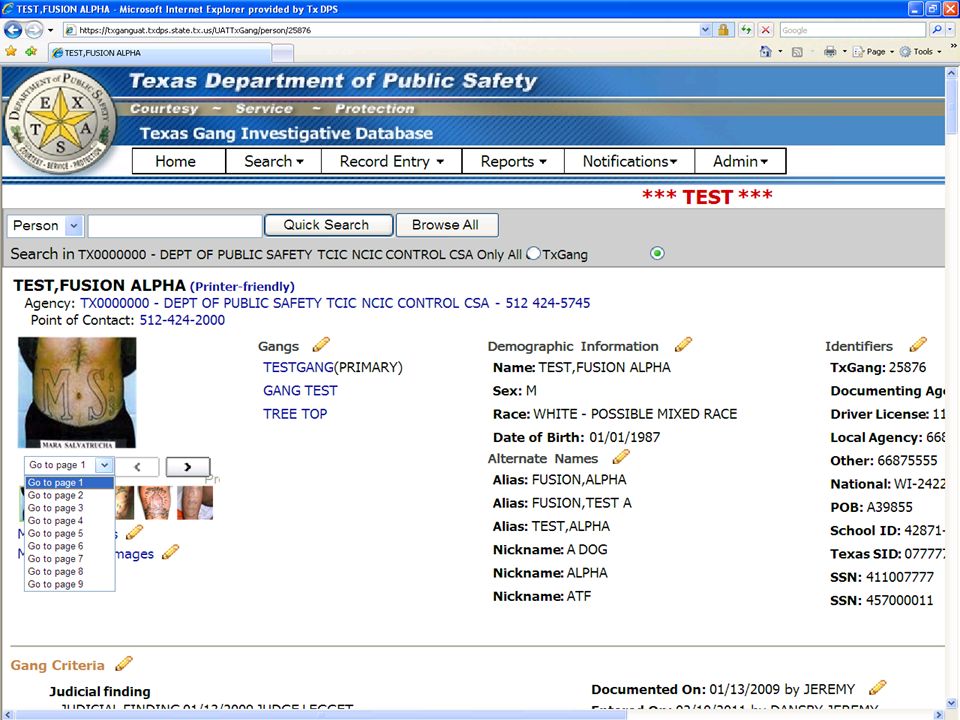This screenshot has width=960, height=720.
Task: Click the Add to Favorites icon
Action: coord(31,52)
